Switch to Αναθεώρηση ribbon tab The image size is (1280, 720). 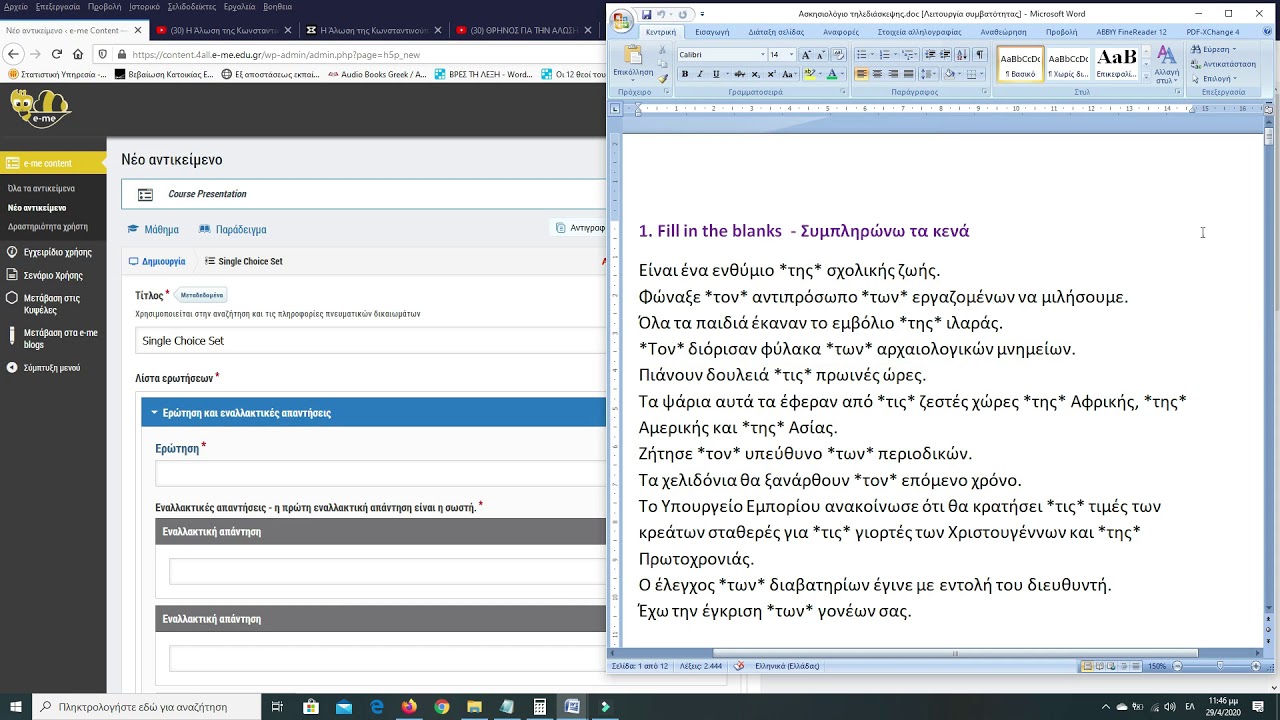1003,32
